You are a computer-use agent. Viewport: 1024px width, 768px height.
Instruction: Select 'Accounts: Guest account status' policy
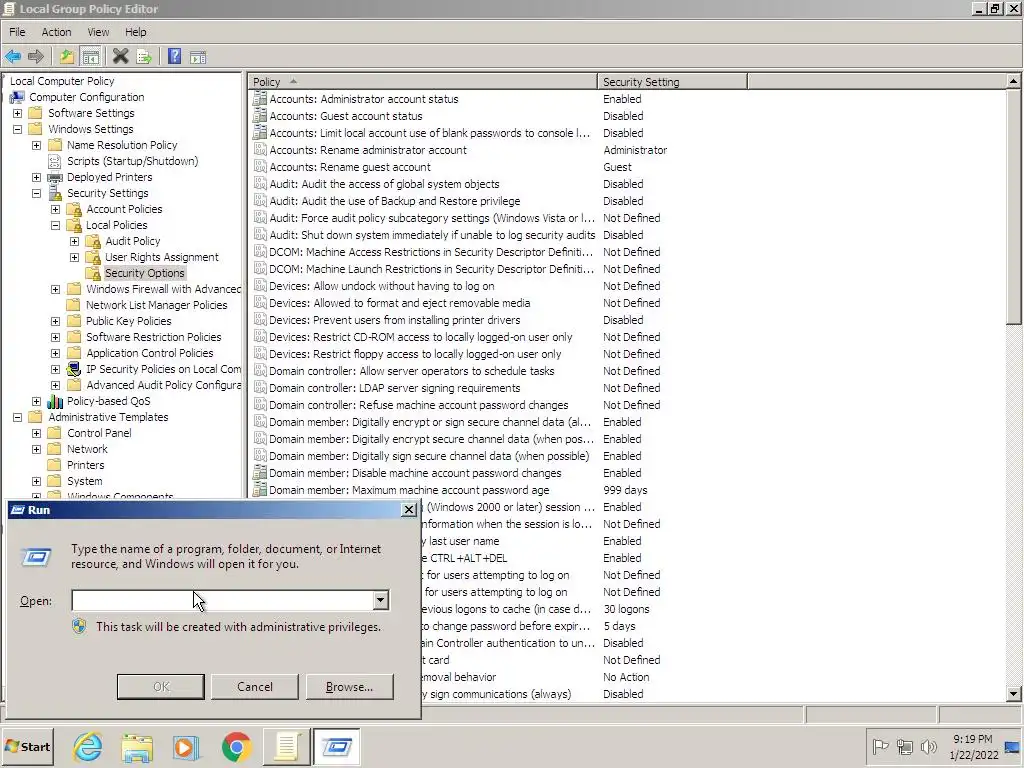click(x=345, y=116)
